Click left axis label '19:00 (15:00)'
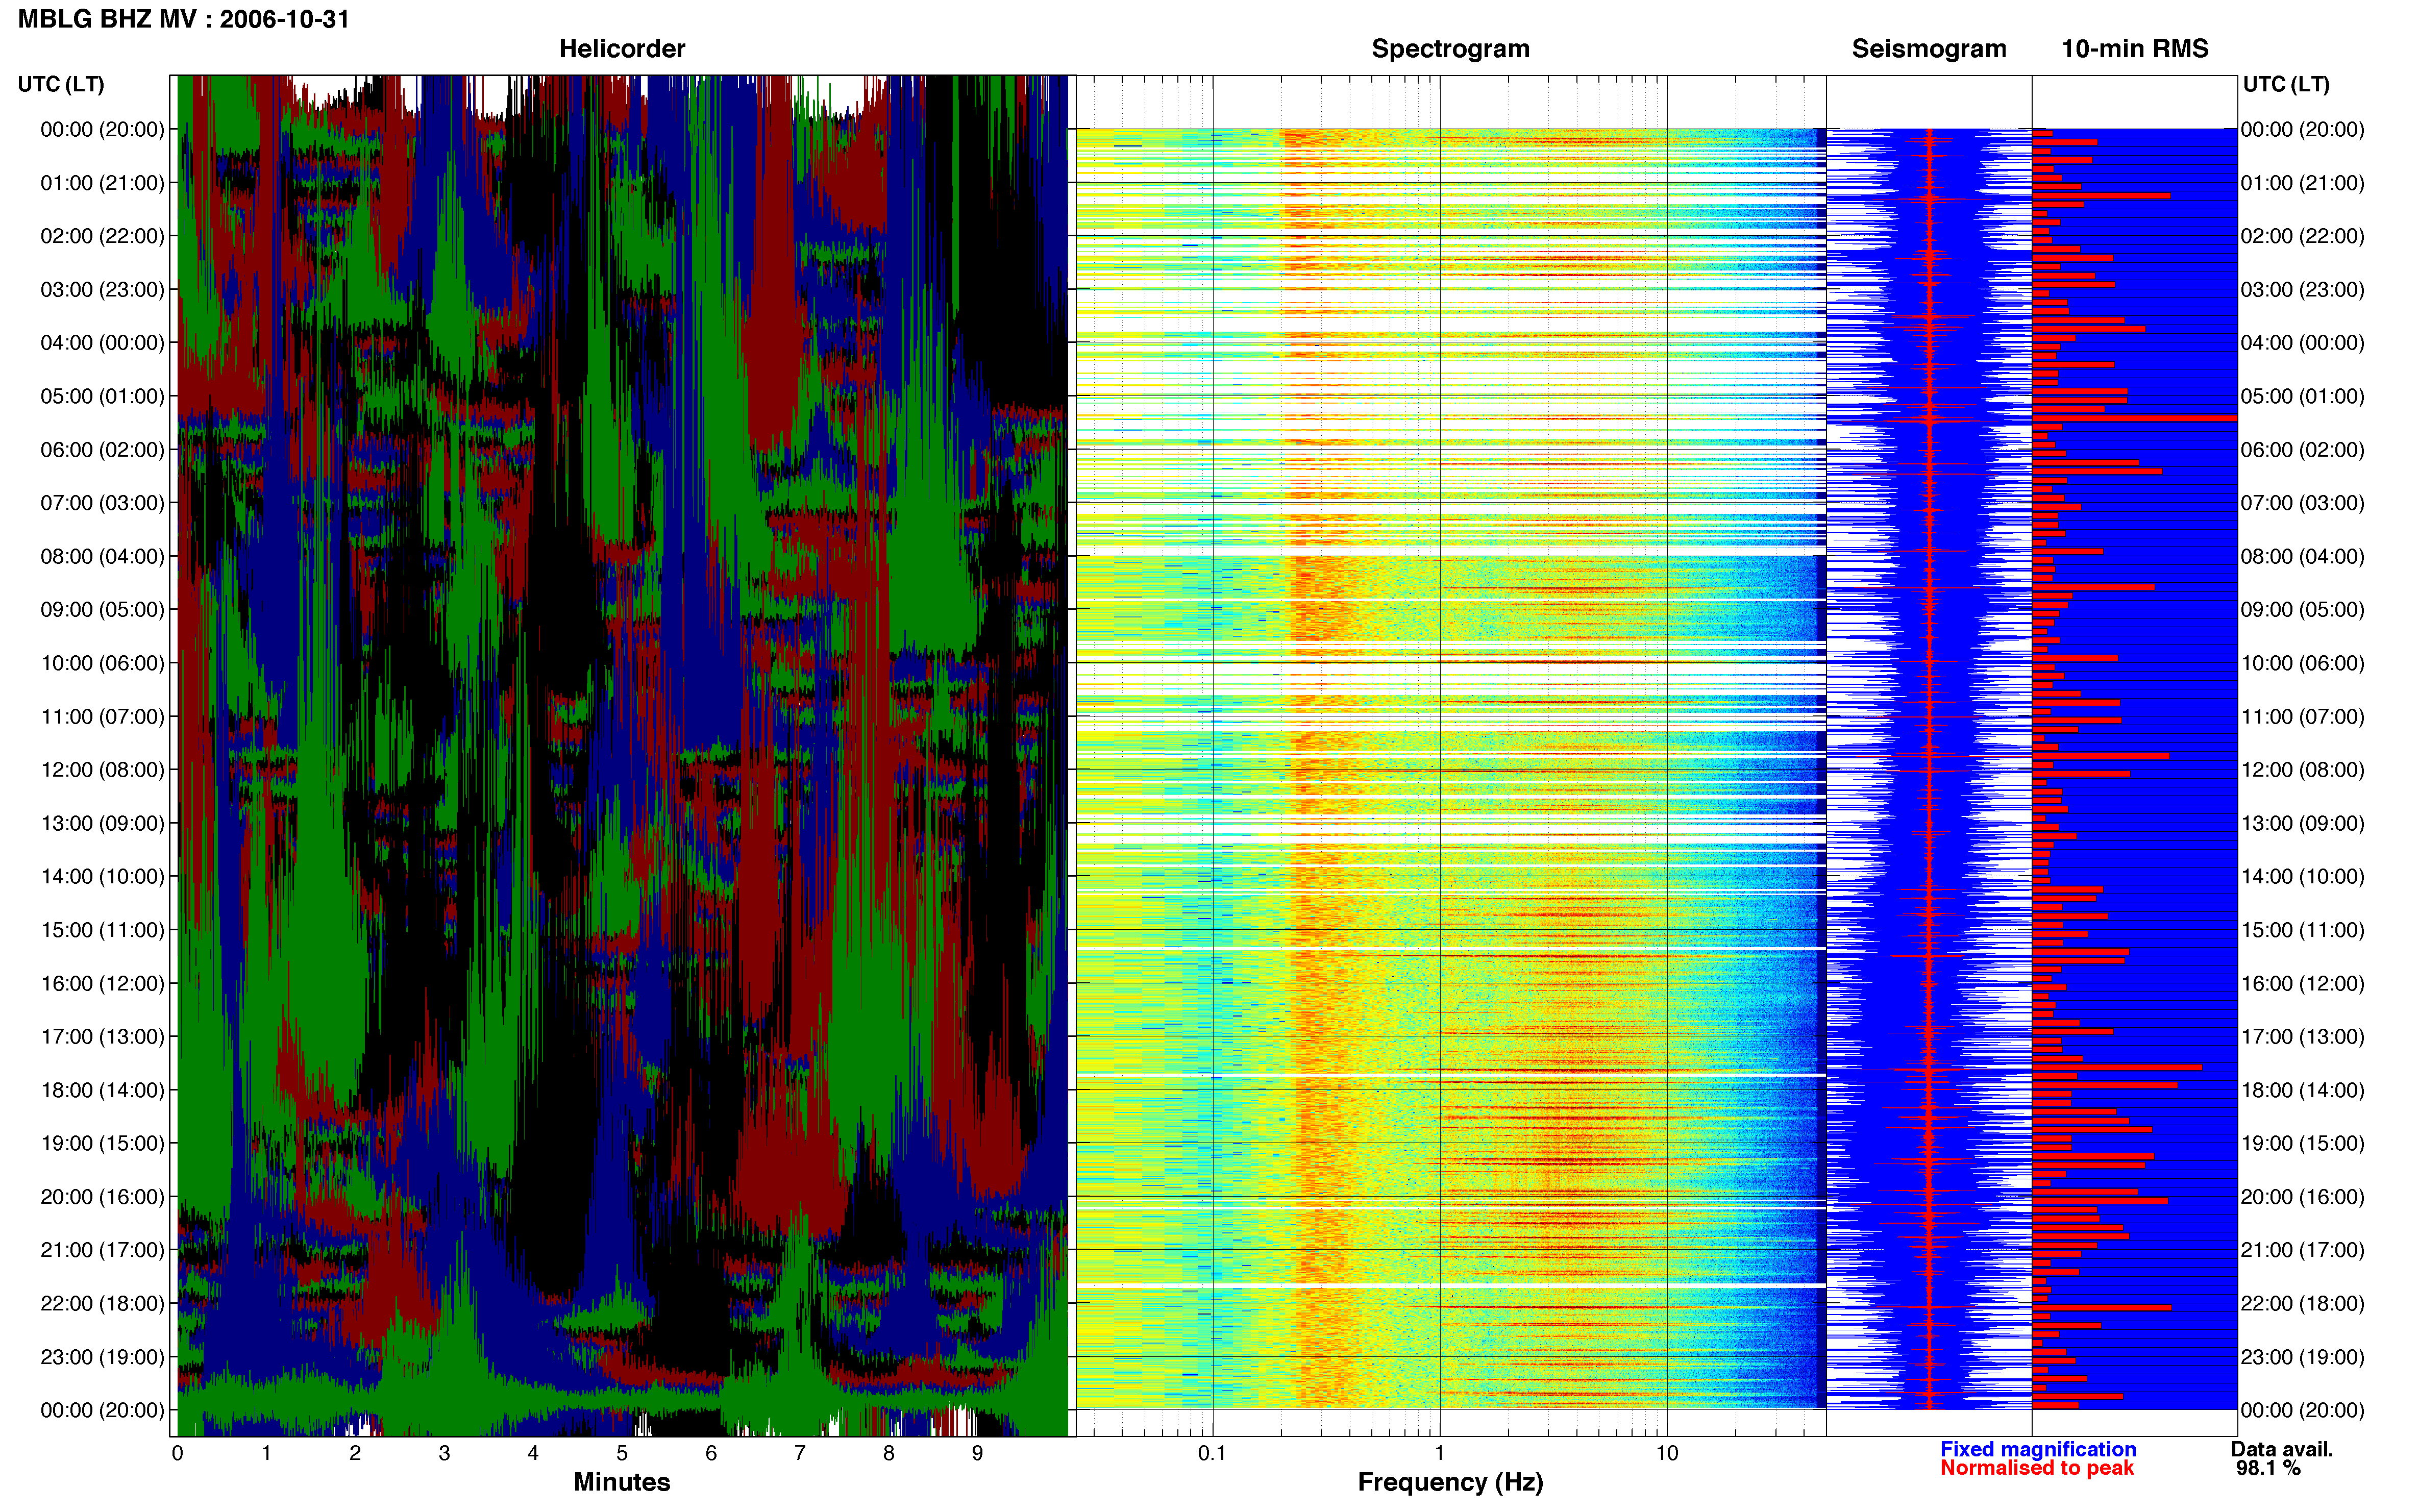Screen dimensions: 2419x1512 [102, 1143]
